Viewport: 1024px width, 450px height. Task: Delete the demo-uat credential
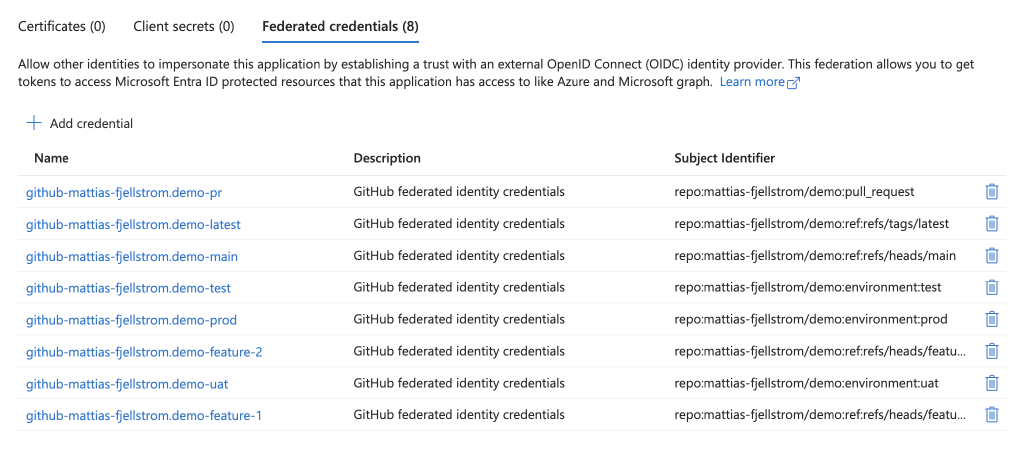(x=991, y=383)
